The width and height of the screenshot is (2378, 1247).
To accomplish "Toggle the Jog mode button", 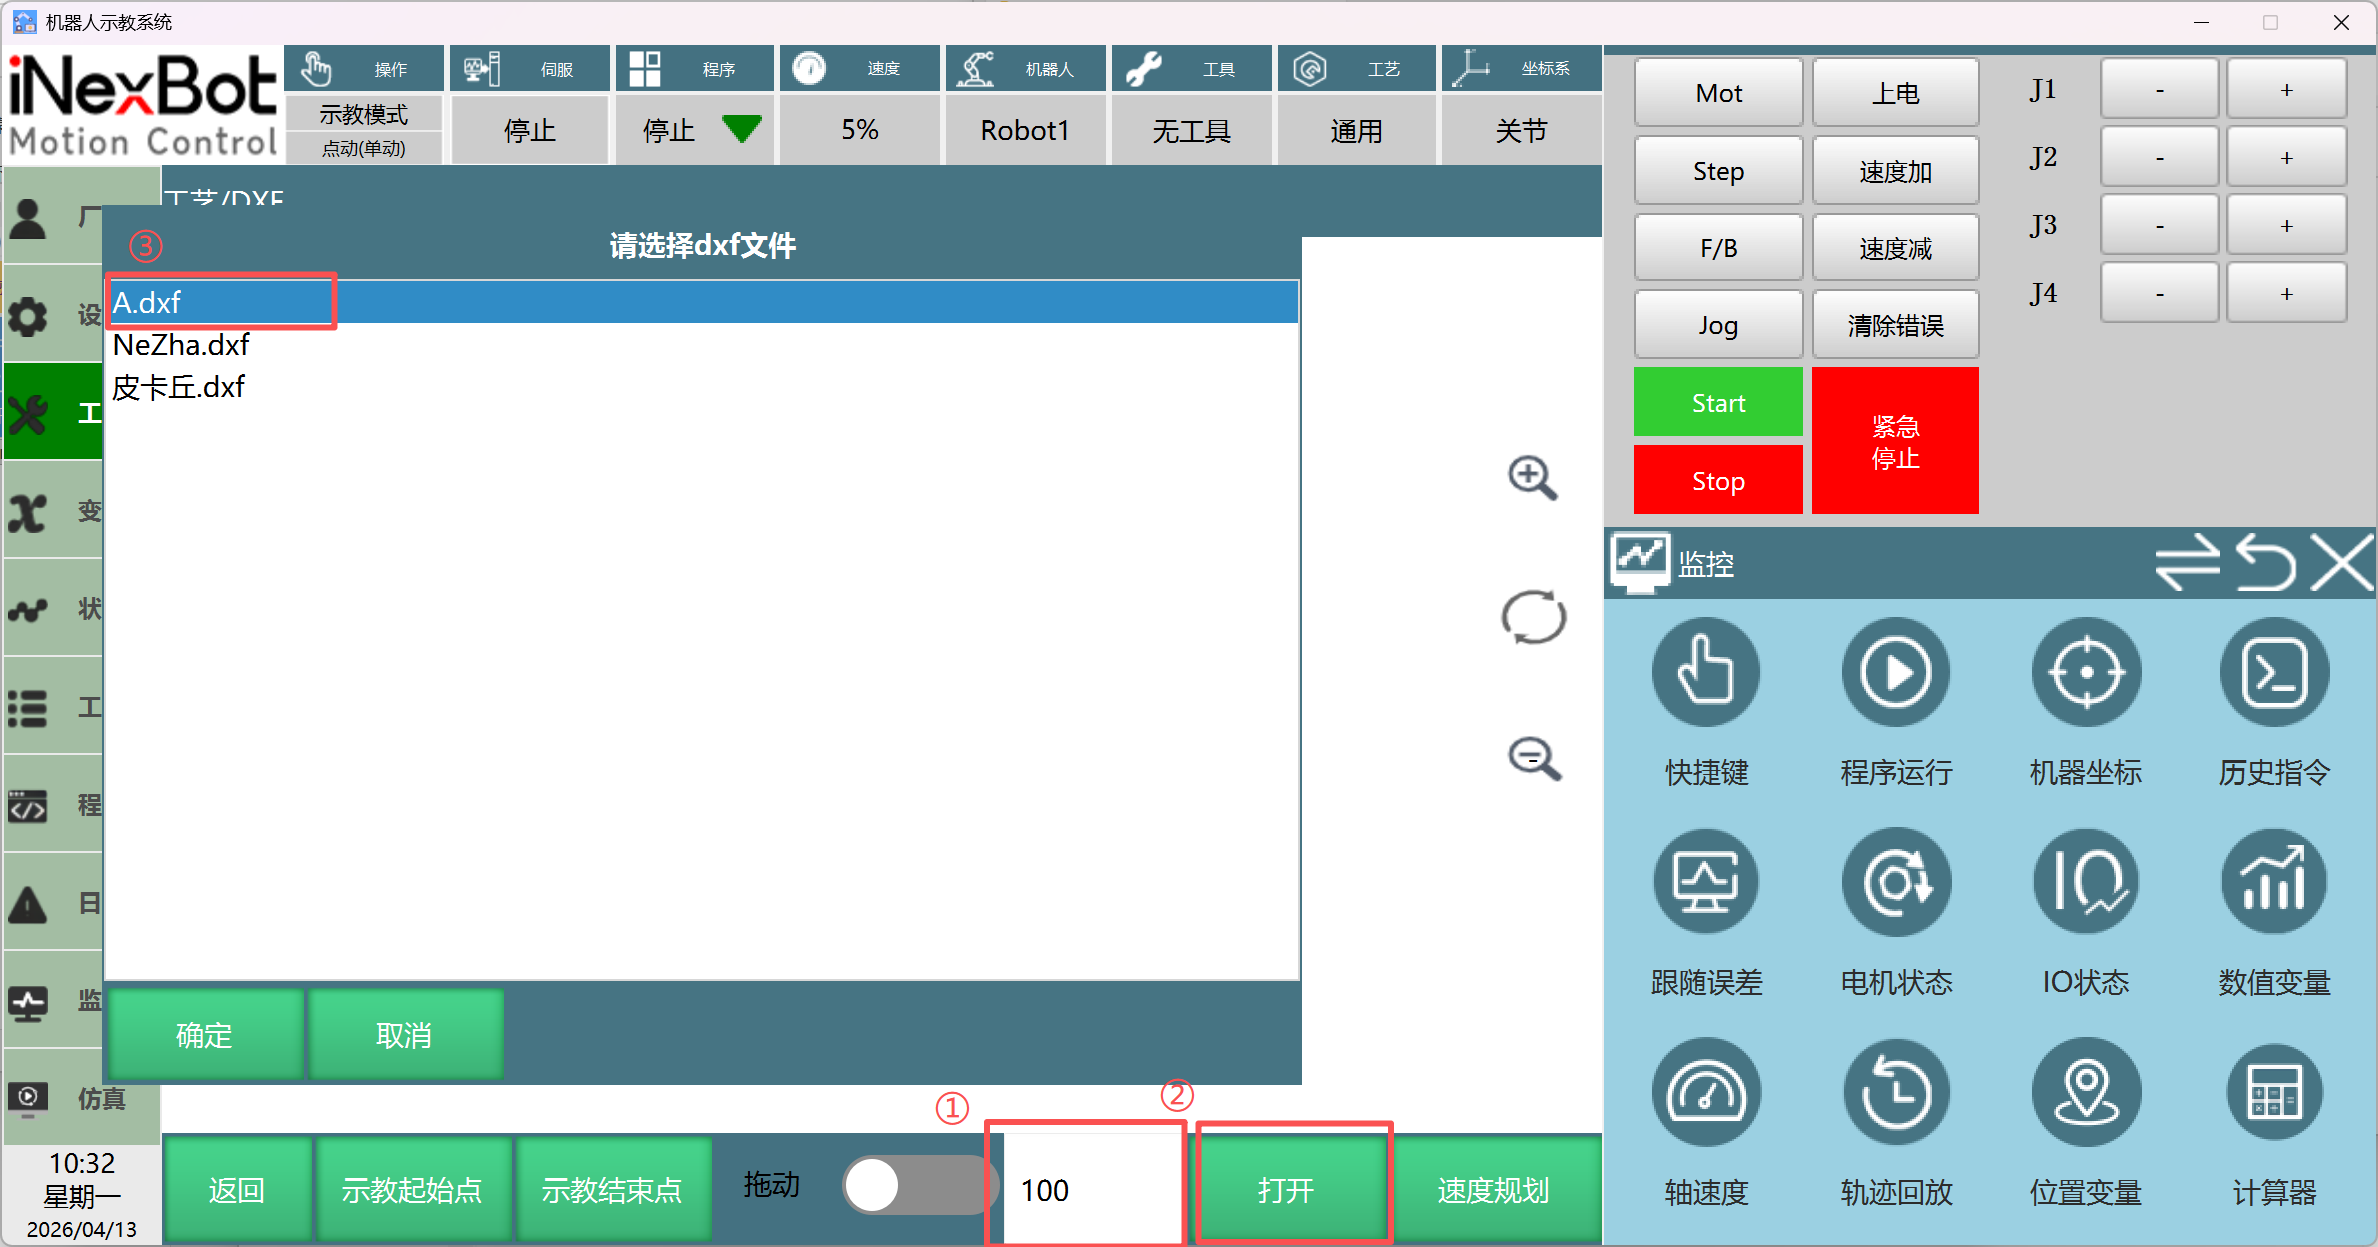I will (1718, 325).
